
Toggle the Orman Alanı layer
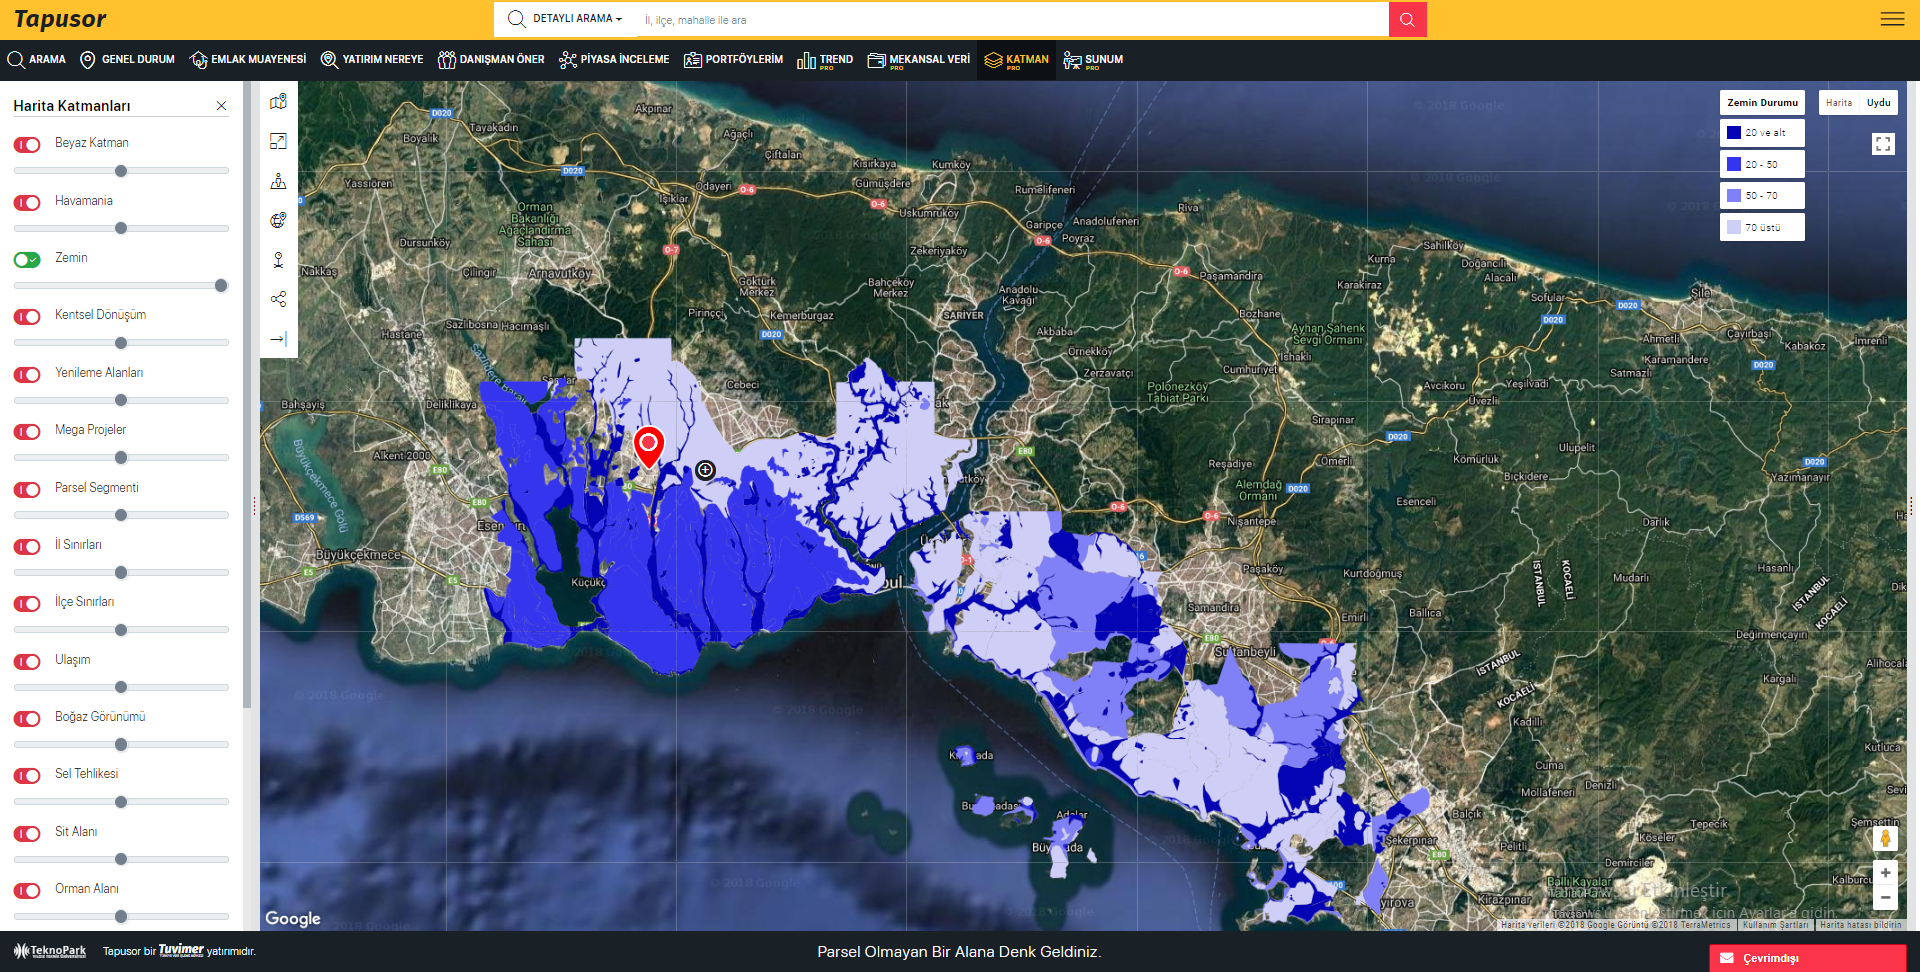click(27, 891)
